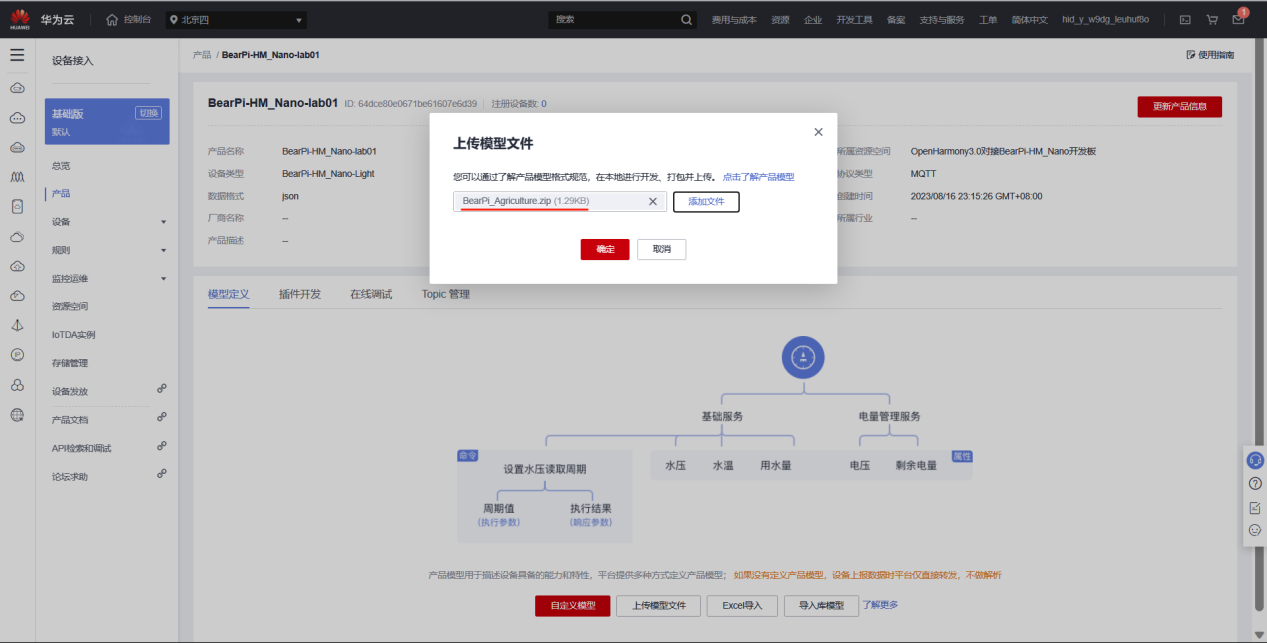Click the question mark help icon
This screenshot has height=643, width=1267.
click(1255, 483)
